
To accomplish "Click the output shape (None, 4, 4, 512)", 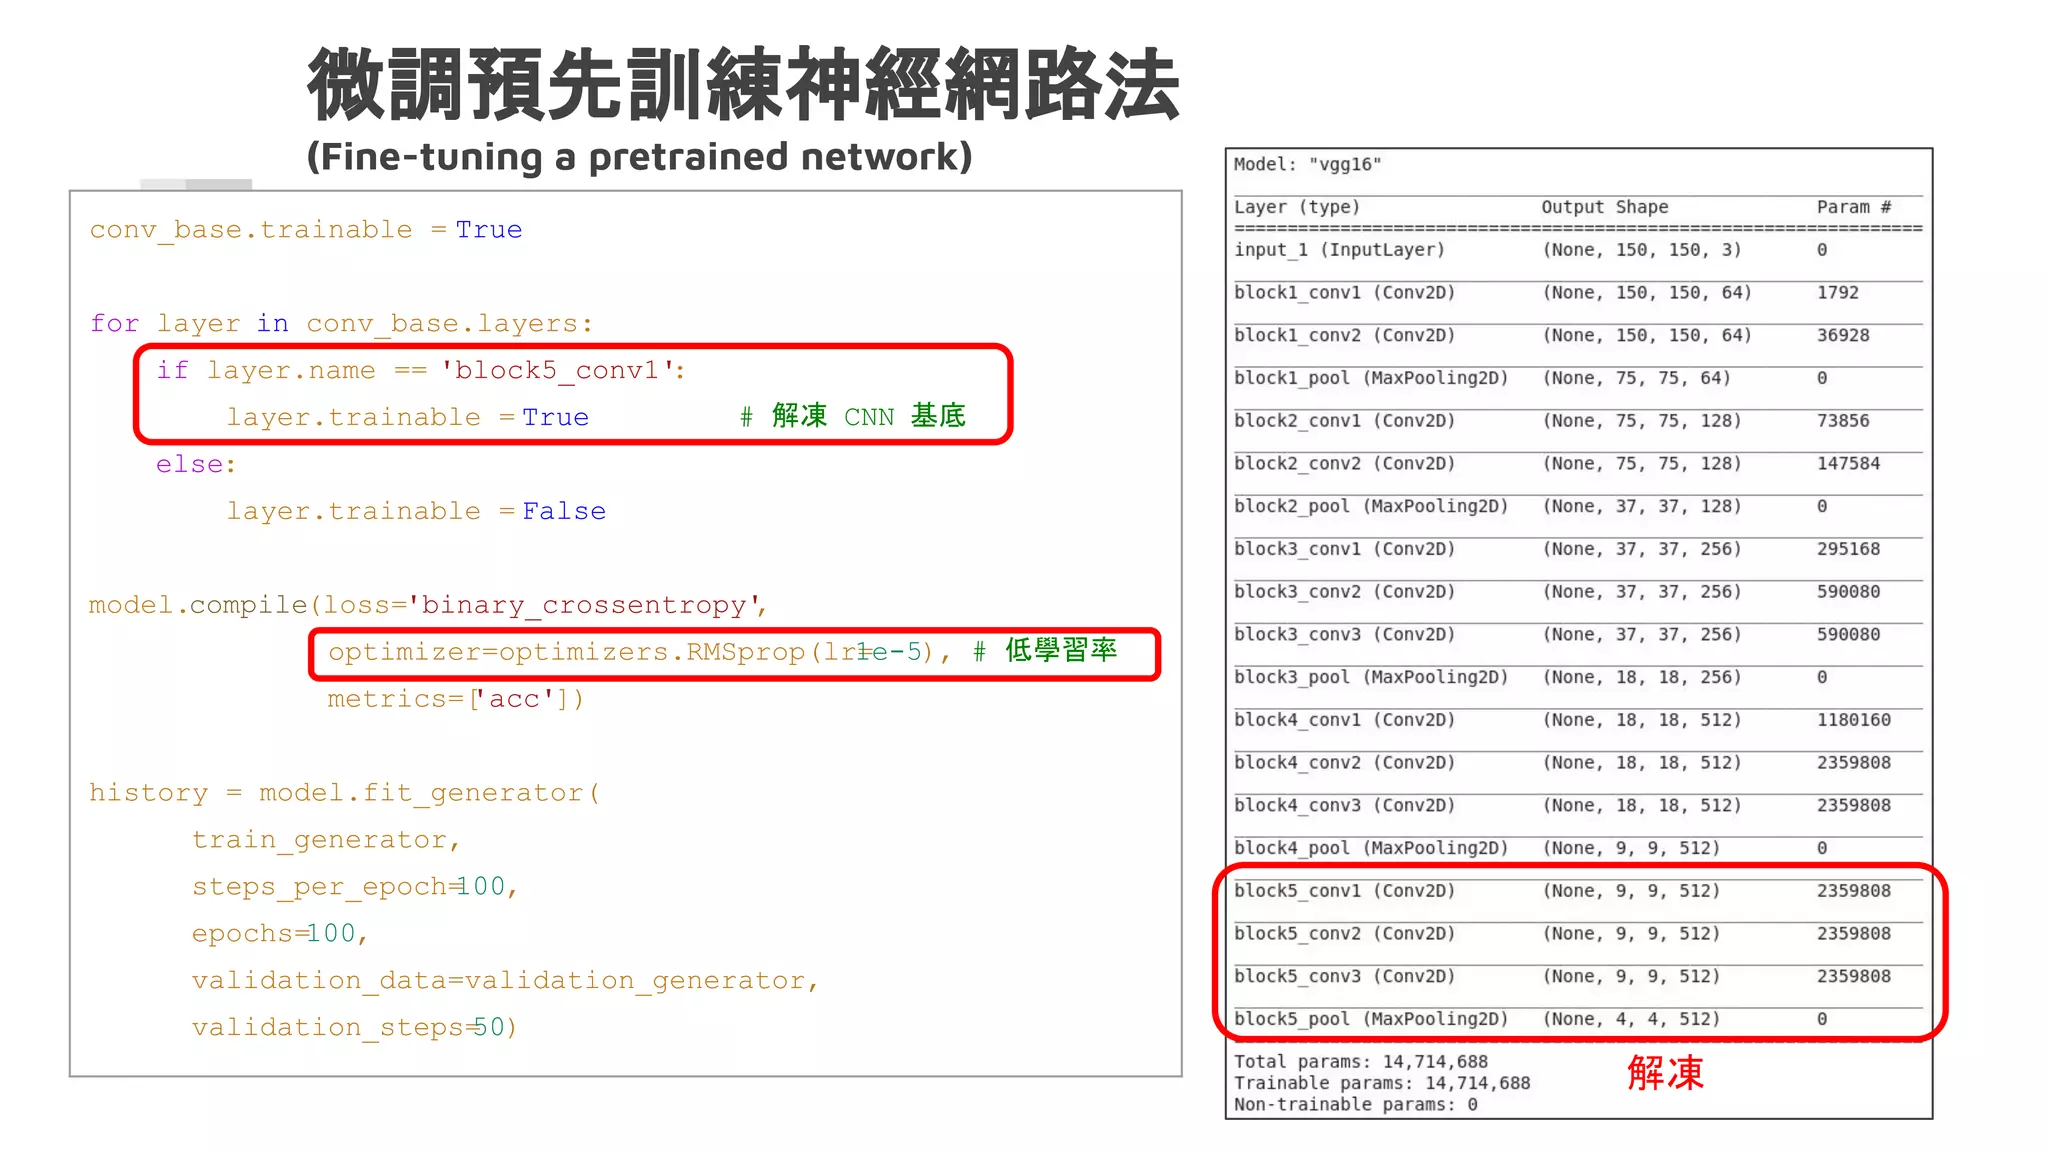I will (1630, 1019).
